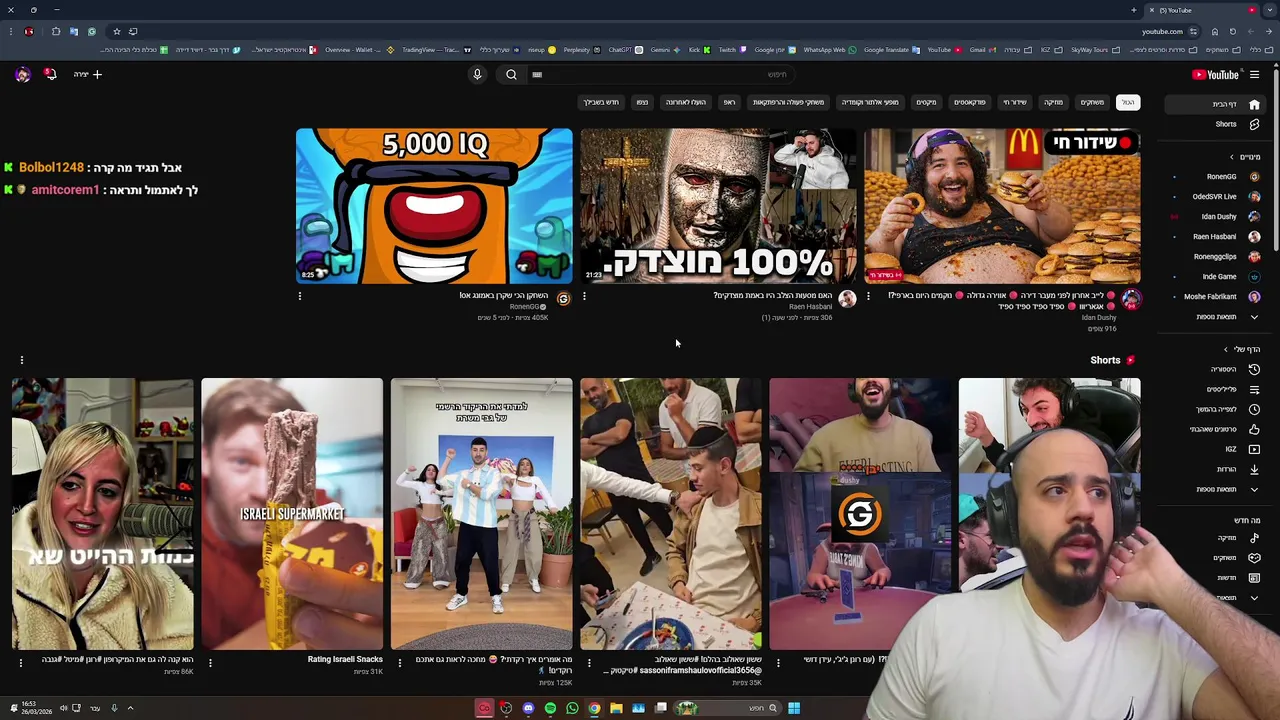Screen dimensions: 1280x720
Task: Select the Music (מוזיקה) filter chip
Action: tap(1053, 102)
